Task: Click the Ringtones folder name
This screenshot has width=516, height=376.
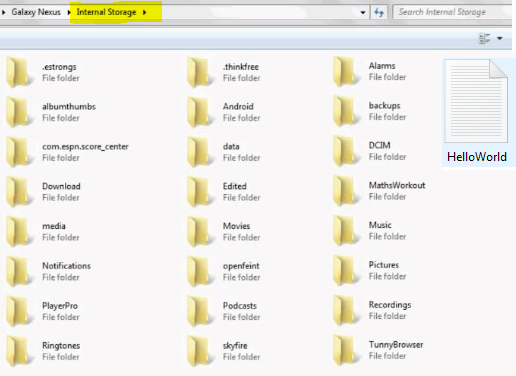Action: click(61, 346)
